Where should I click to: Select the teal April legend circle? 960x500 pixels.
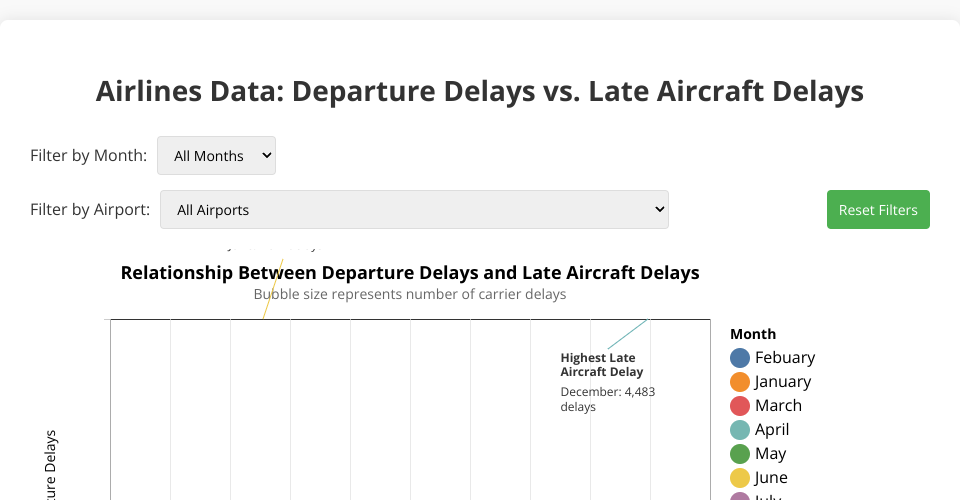pyautogui.click(x=740, y=430)
